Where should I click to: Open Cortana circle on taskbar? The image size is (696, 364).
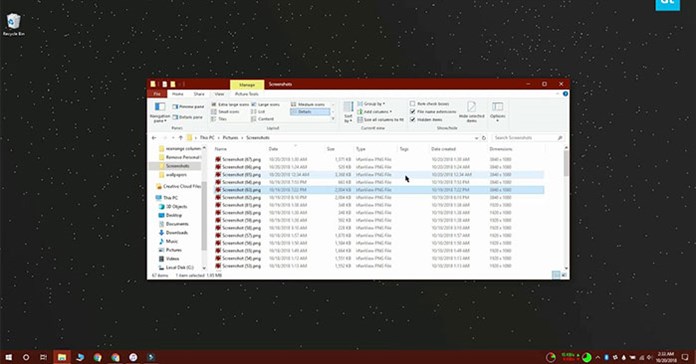point(26,357)
